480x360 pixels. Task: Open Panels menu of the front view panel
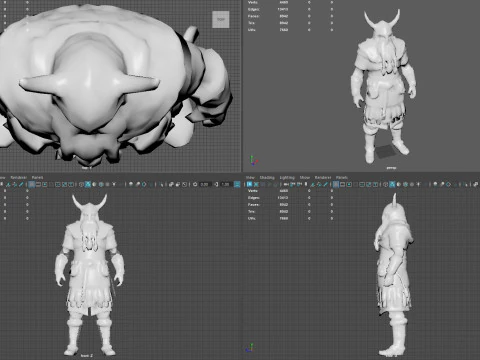click(x=37, y=177)
